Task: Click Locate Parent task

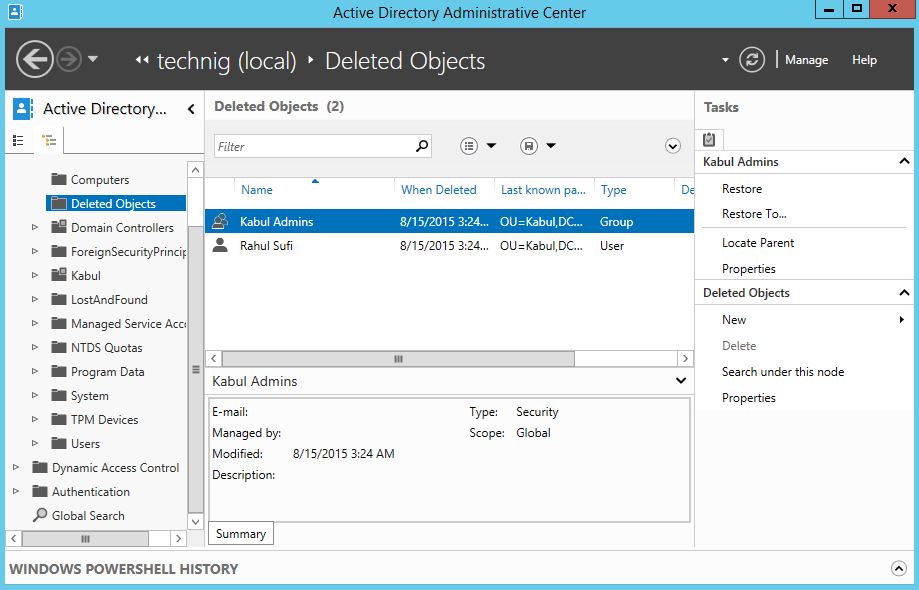Action: coord(758,243)
